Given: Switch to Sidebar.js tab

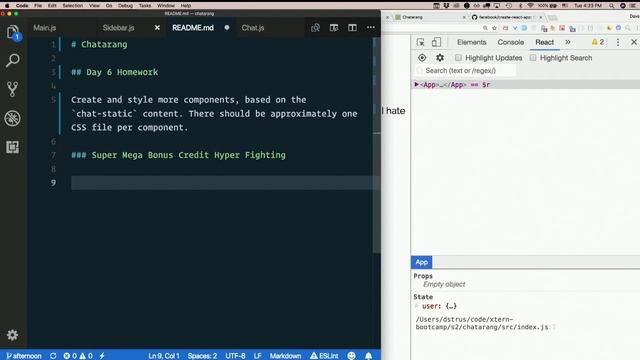Looking at the screenshot, I should click(x=118, y=28).
